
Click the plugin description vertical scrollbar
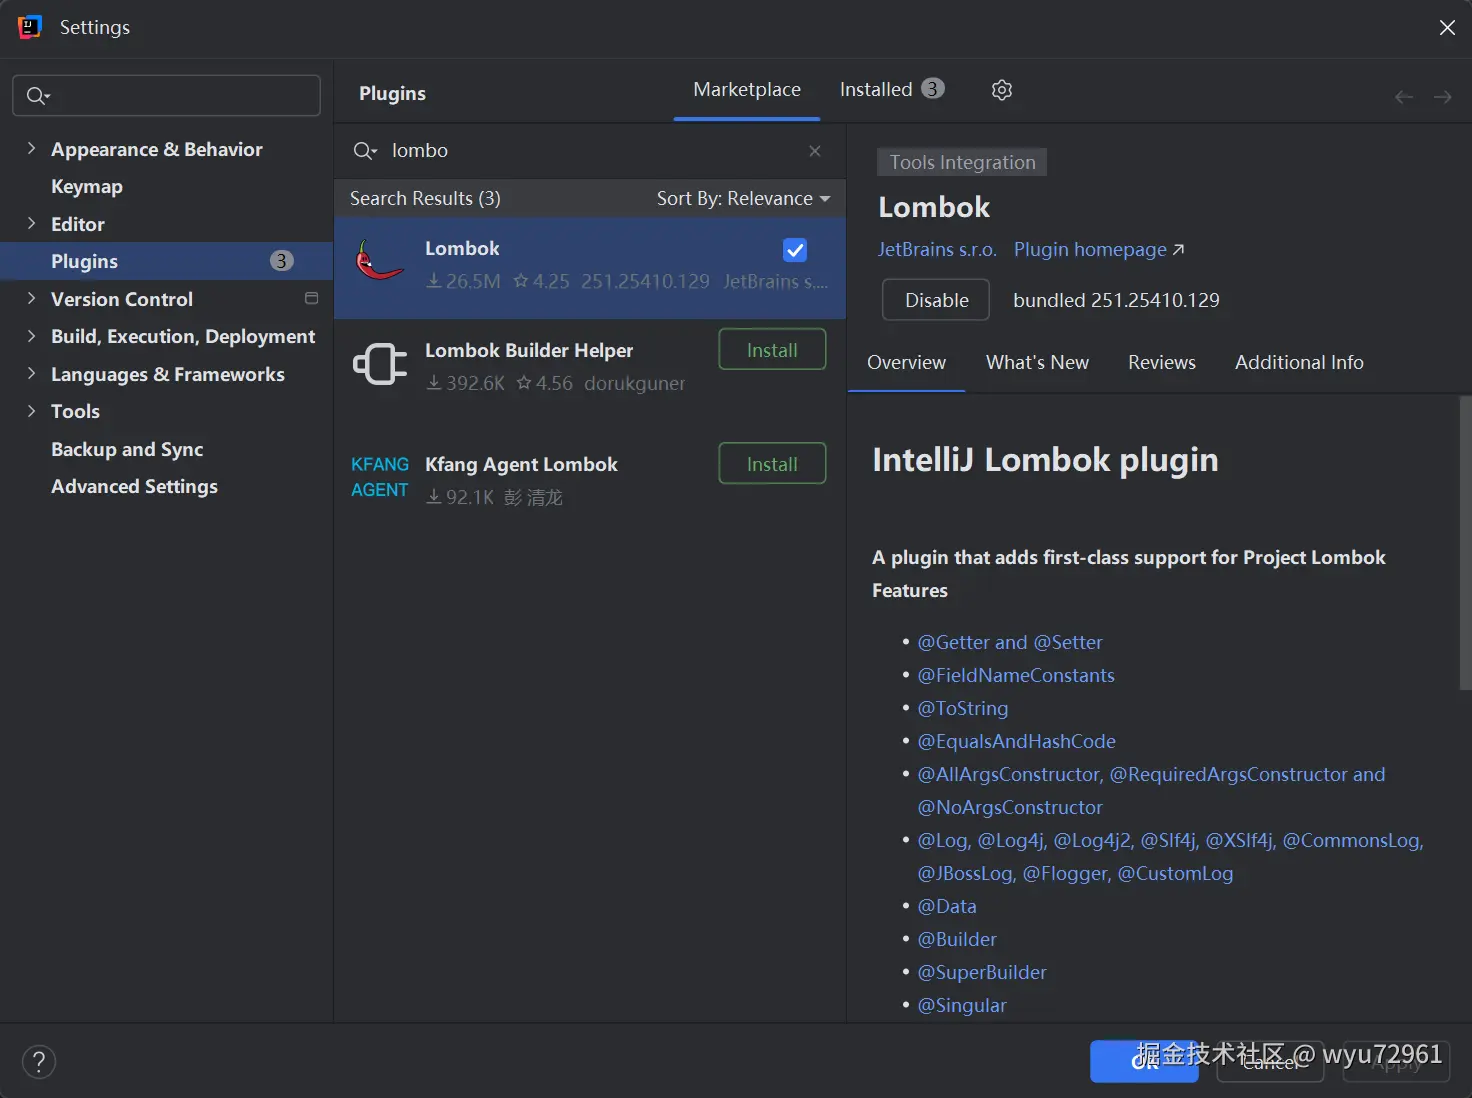(x=1465, y=543)
